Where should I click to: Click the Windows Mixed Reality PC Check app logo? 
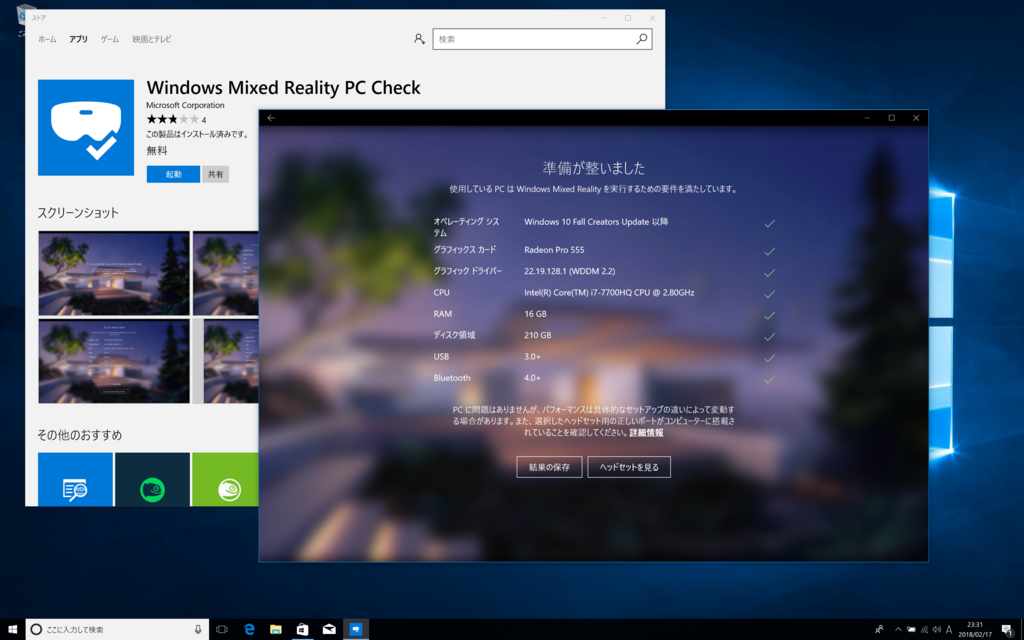point(86,127)
